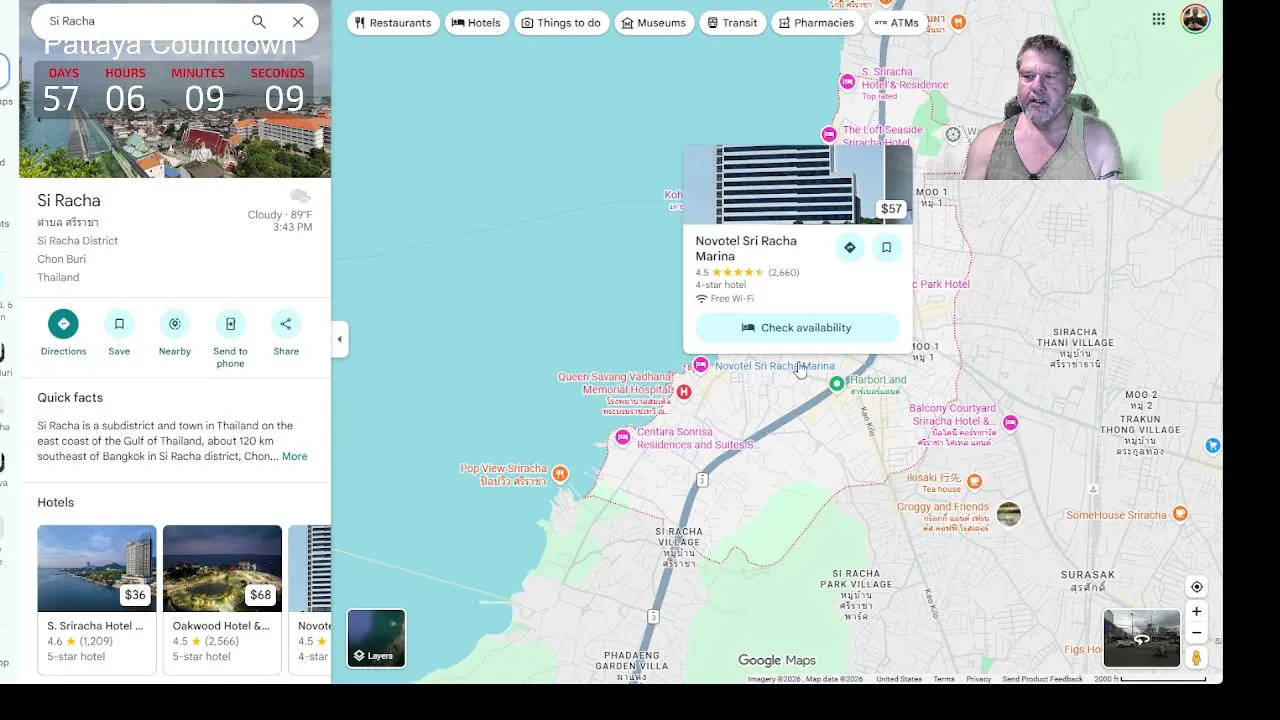This screenshot has height=720, width=1280.
Task: Show your current location on the map
Action: coord(1196,587)
